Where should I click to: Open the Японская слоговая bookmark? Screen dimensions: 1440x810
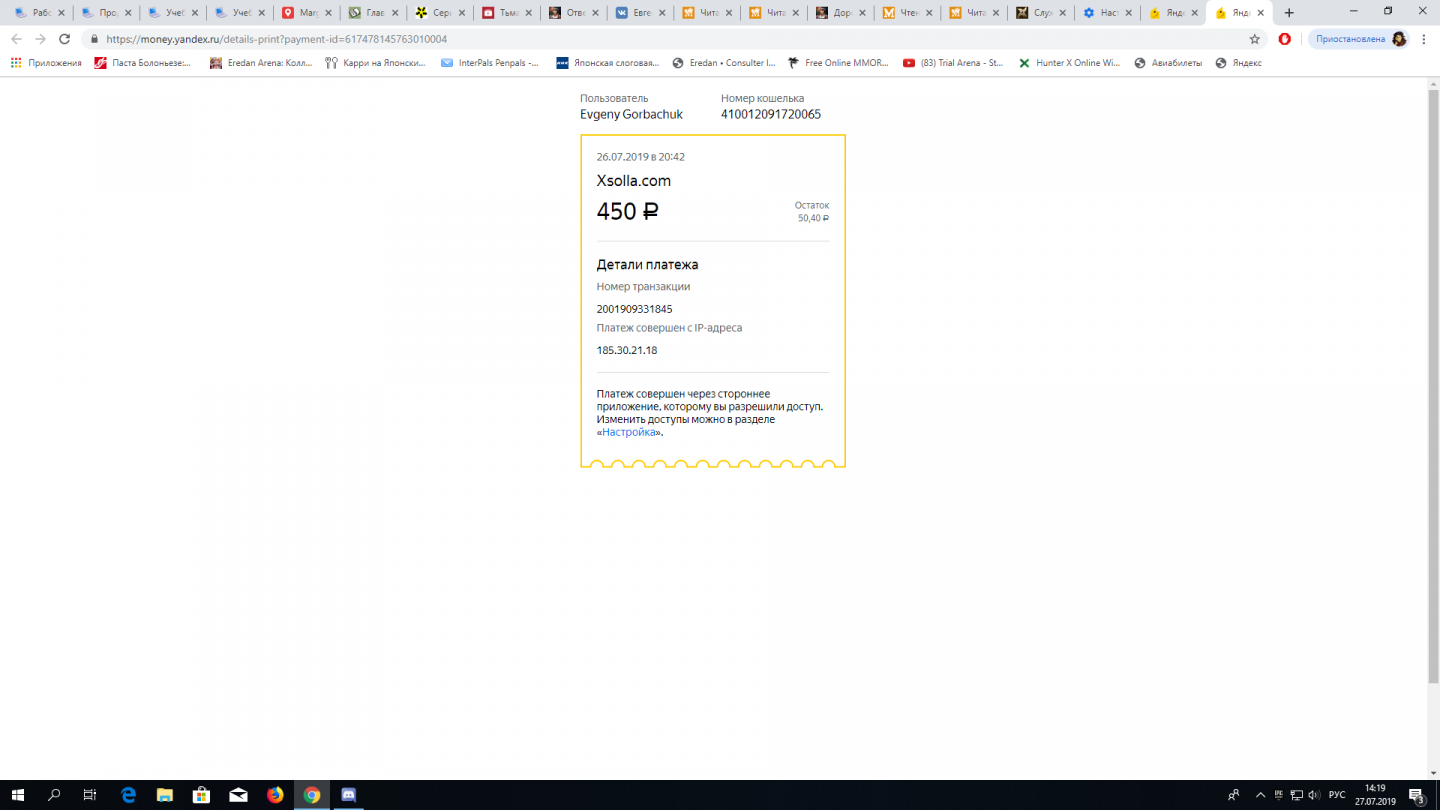tap(607, 63)
